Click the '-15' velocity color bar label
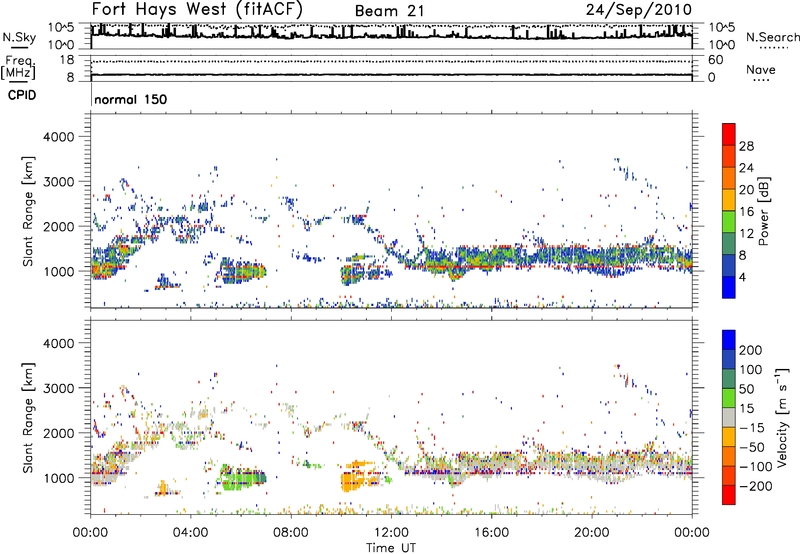The width and height of the screenshot is (800, 554). 751,428
